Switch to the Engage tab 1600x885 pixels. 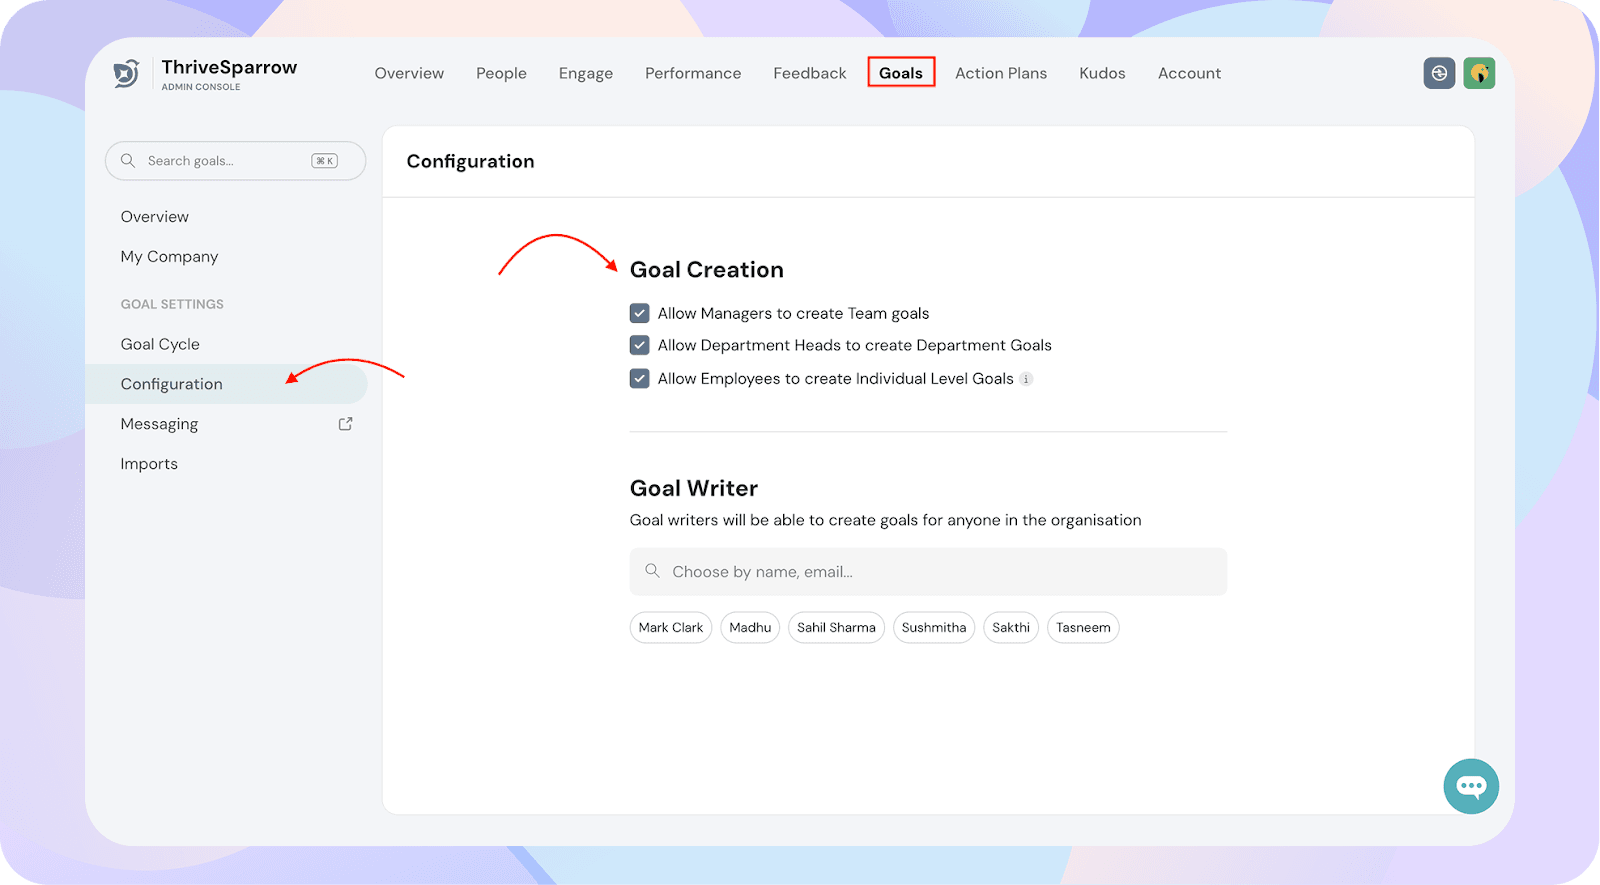coord(586,73)
